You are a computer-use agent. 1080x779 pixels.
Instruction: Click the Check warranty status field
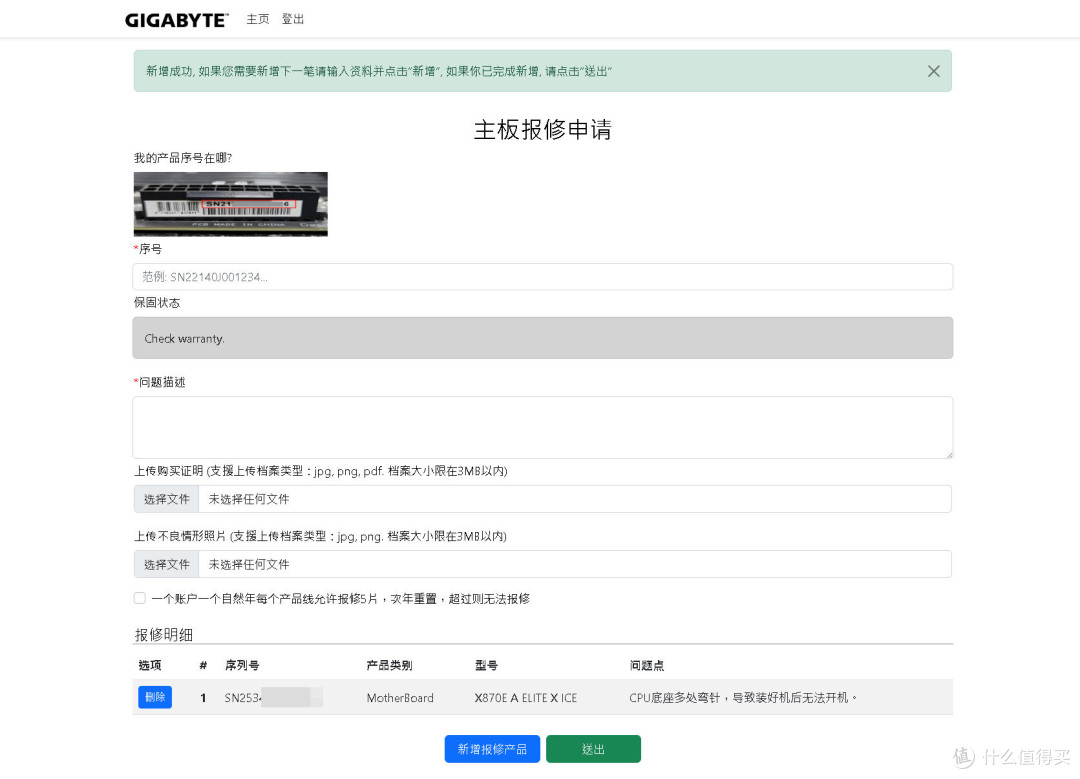[x=543, y=338]
